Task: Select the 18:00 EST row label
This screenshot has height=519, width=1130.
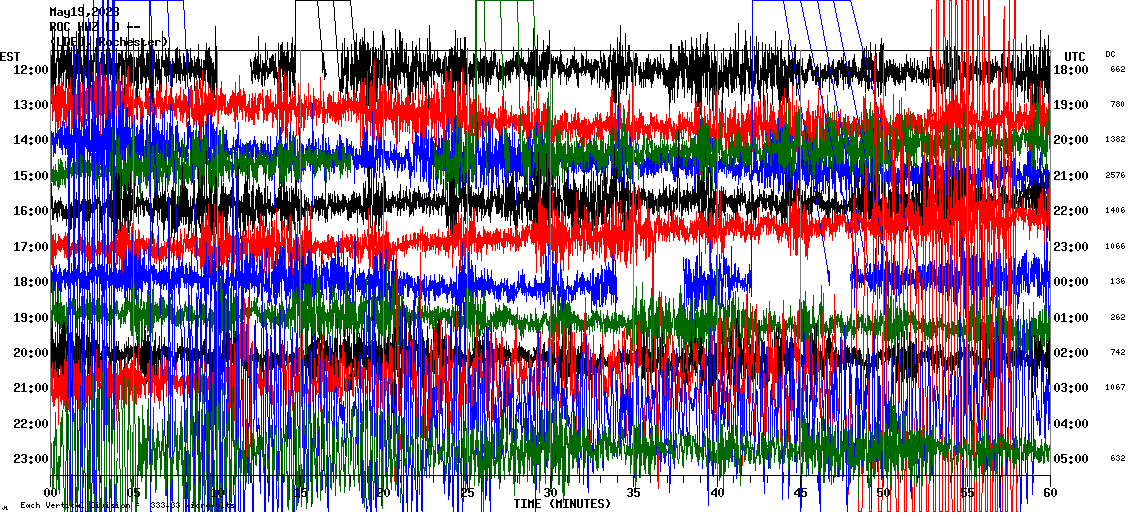Action: point(31,282)
